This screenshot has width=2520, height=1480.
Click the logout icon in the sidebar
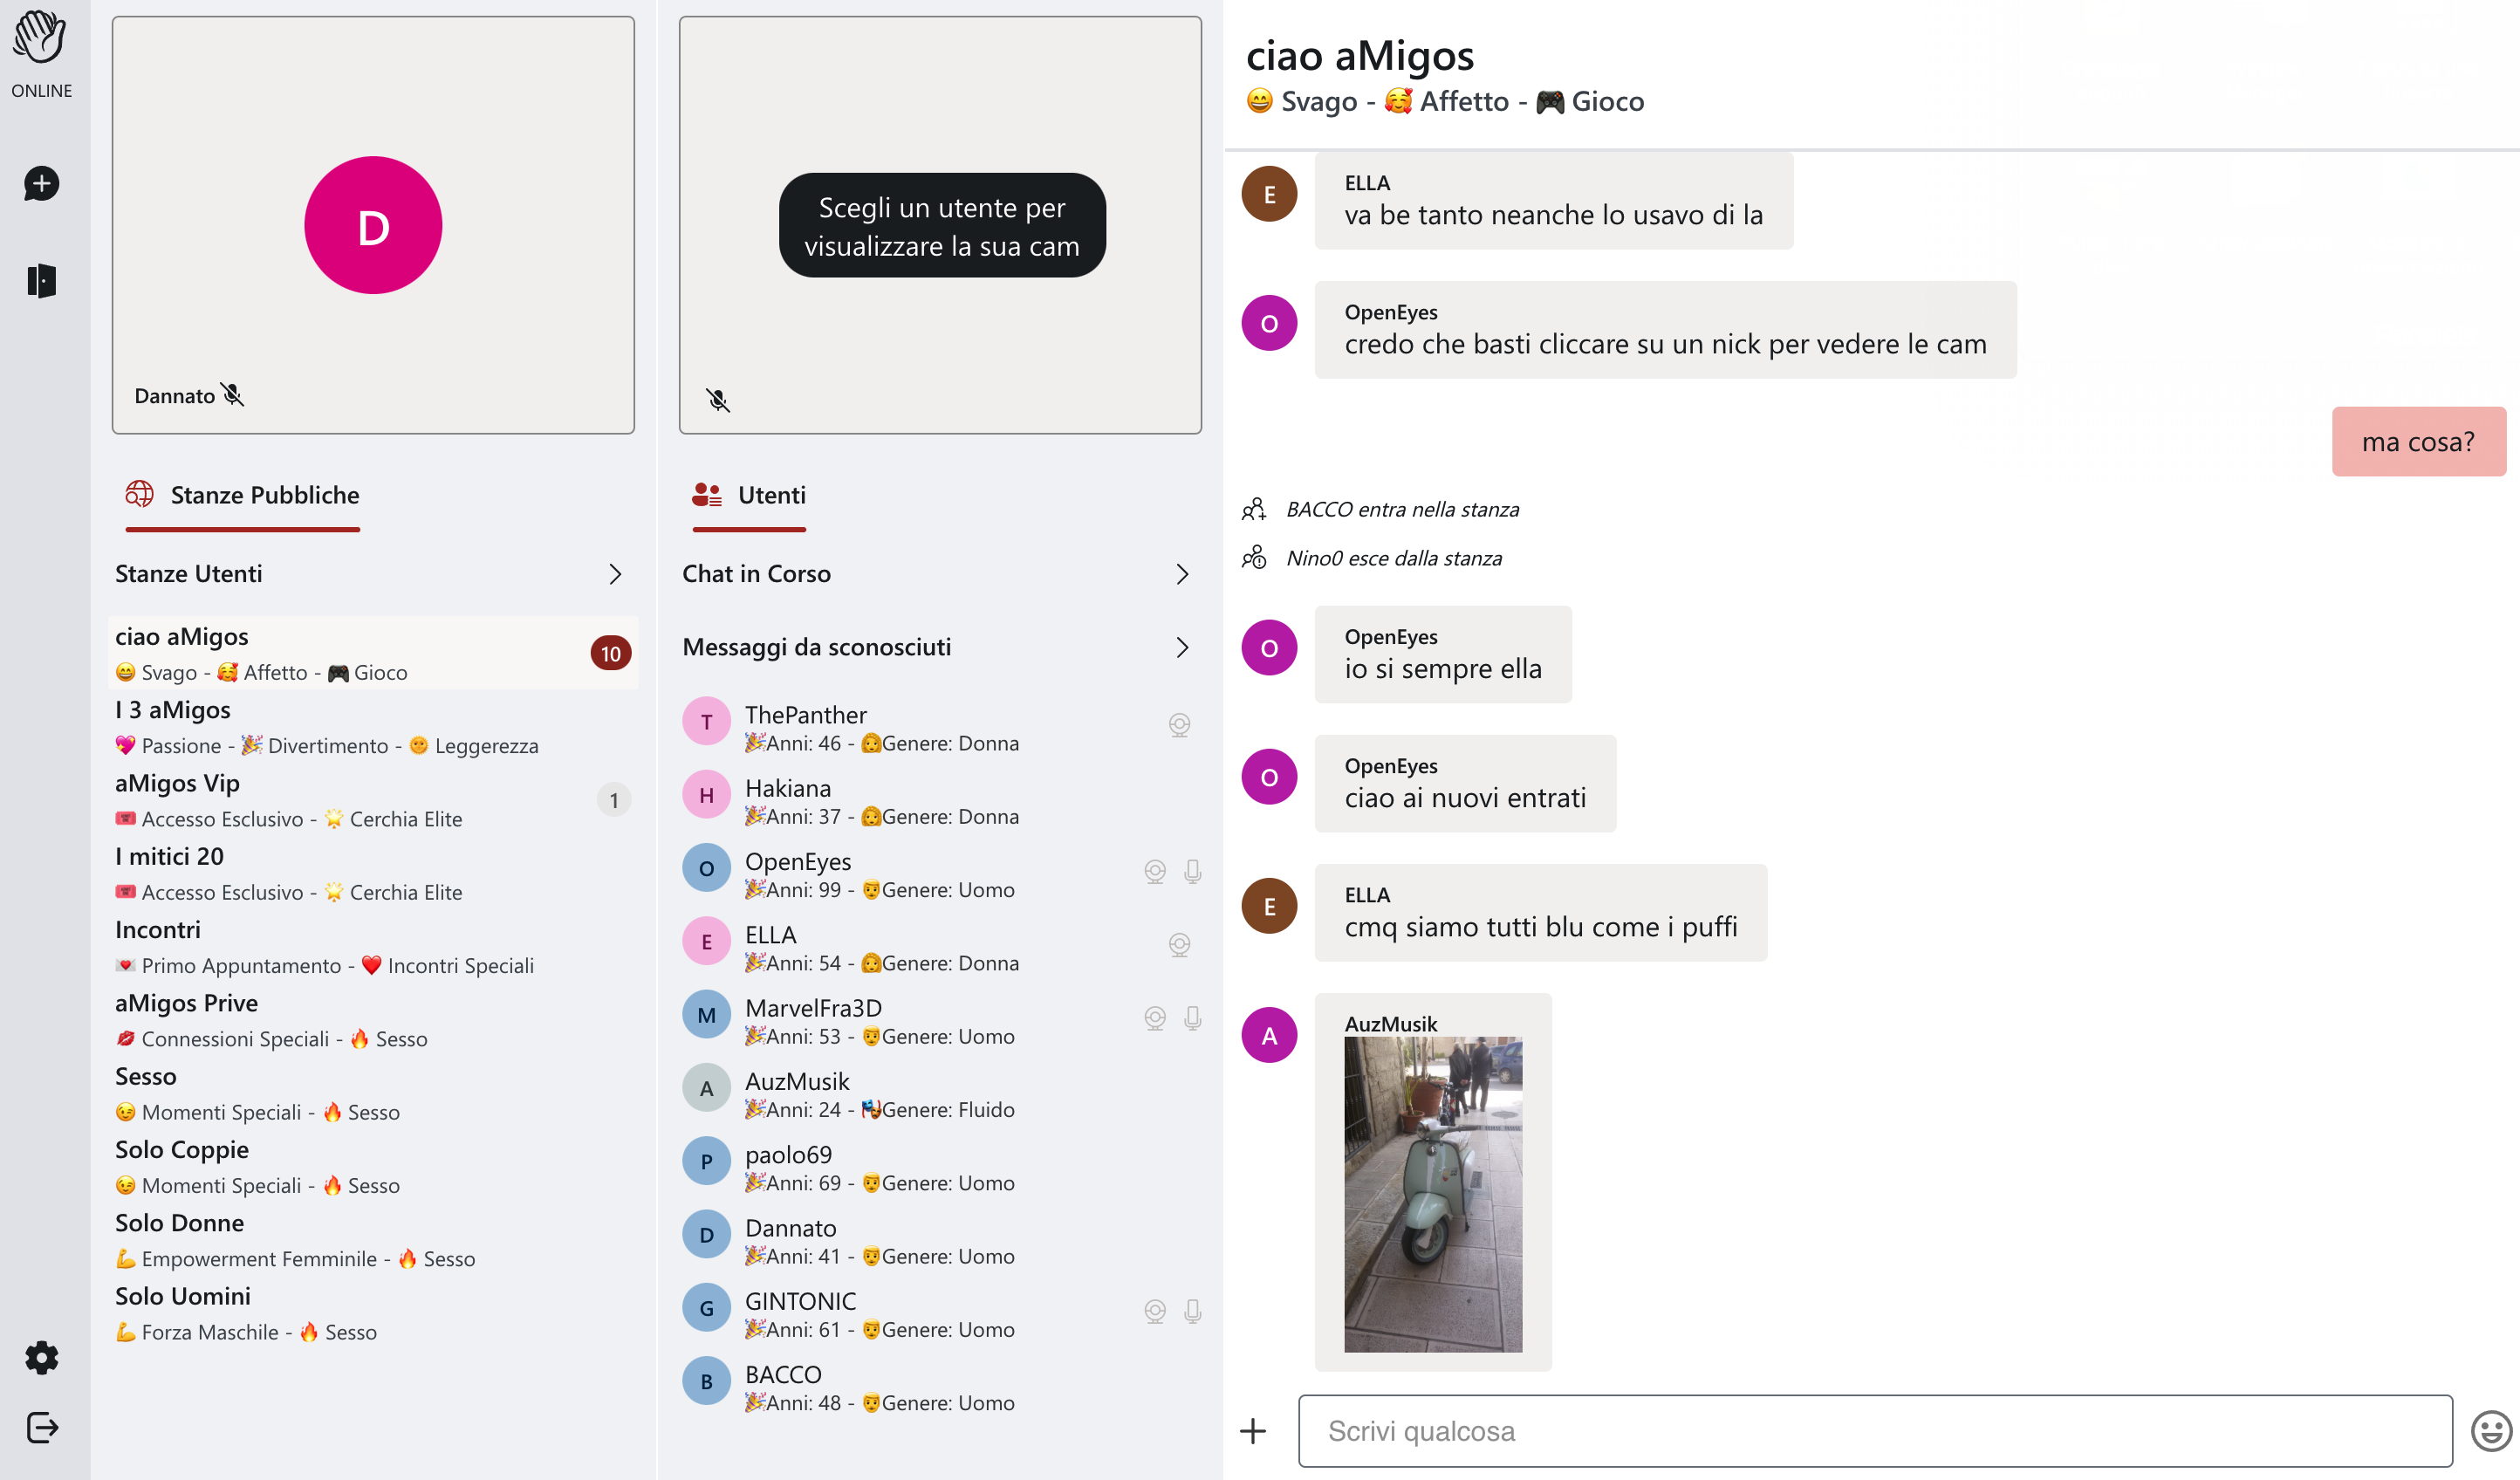(41, 1427)
